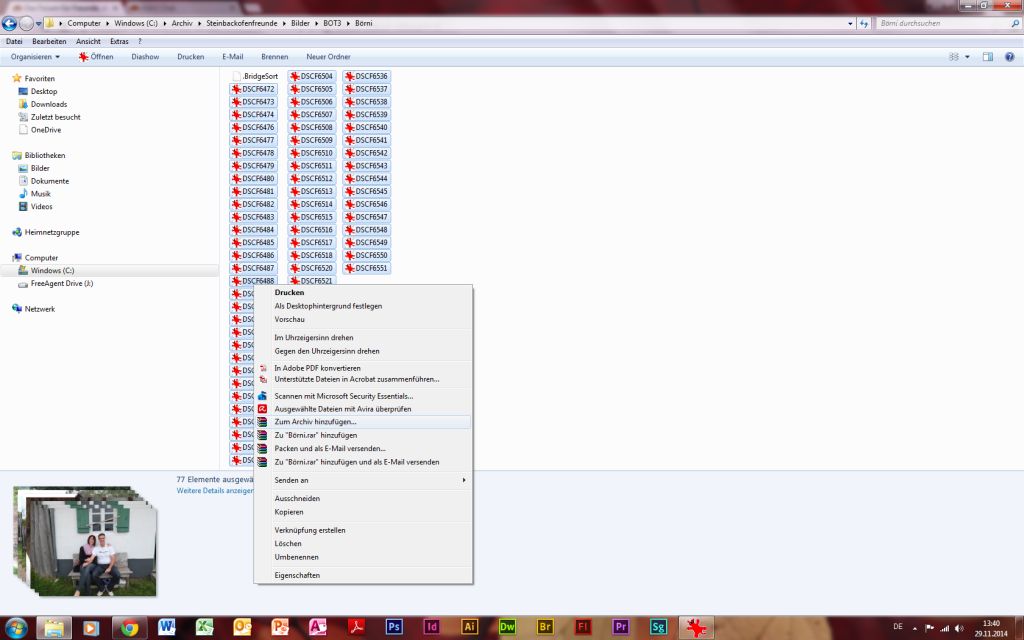Screen dimensions: 1024x640
Task: Open Photoshop from the taskbar
Action: 394,628
